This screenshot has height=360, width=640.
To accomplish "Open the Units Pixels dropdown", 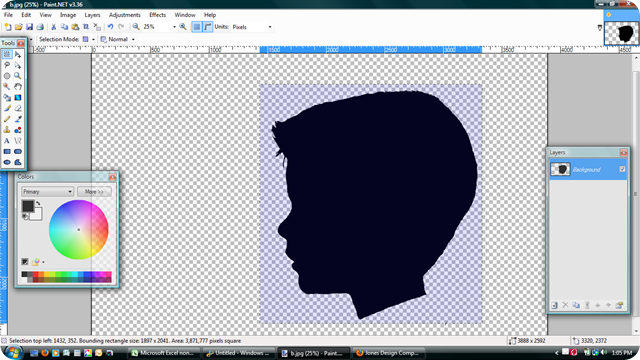I will coord(270,27).
